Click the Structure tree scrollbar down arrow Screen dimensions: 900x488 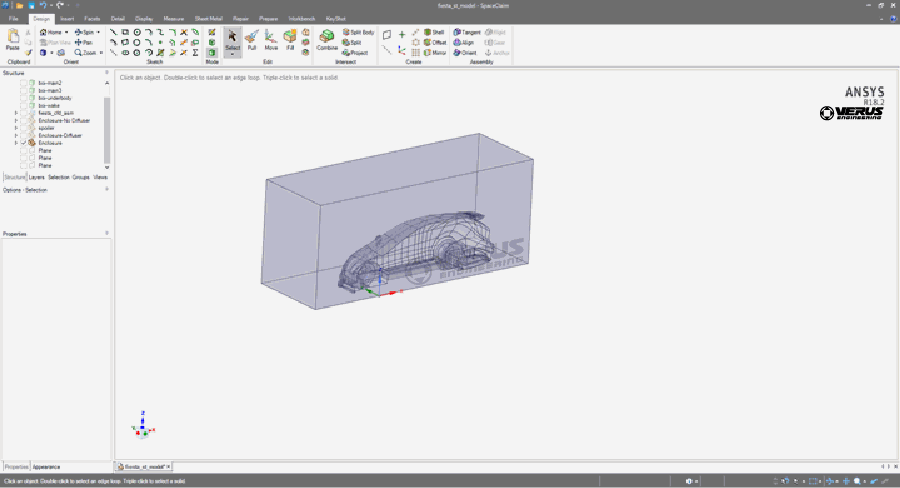coord(107,167)
